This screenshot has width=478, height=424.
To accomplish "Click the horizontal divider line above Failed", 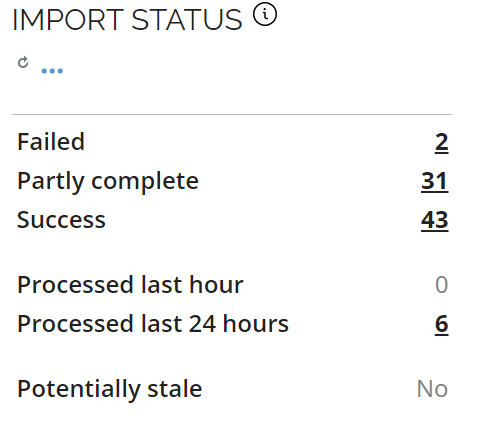I will pyautogui.click(x=232, y=114).
